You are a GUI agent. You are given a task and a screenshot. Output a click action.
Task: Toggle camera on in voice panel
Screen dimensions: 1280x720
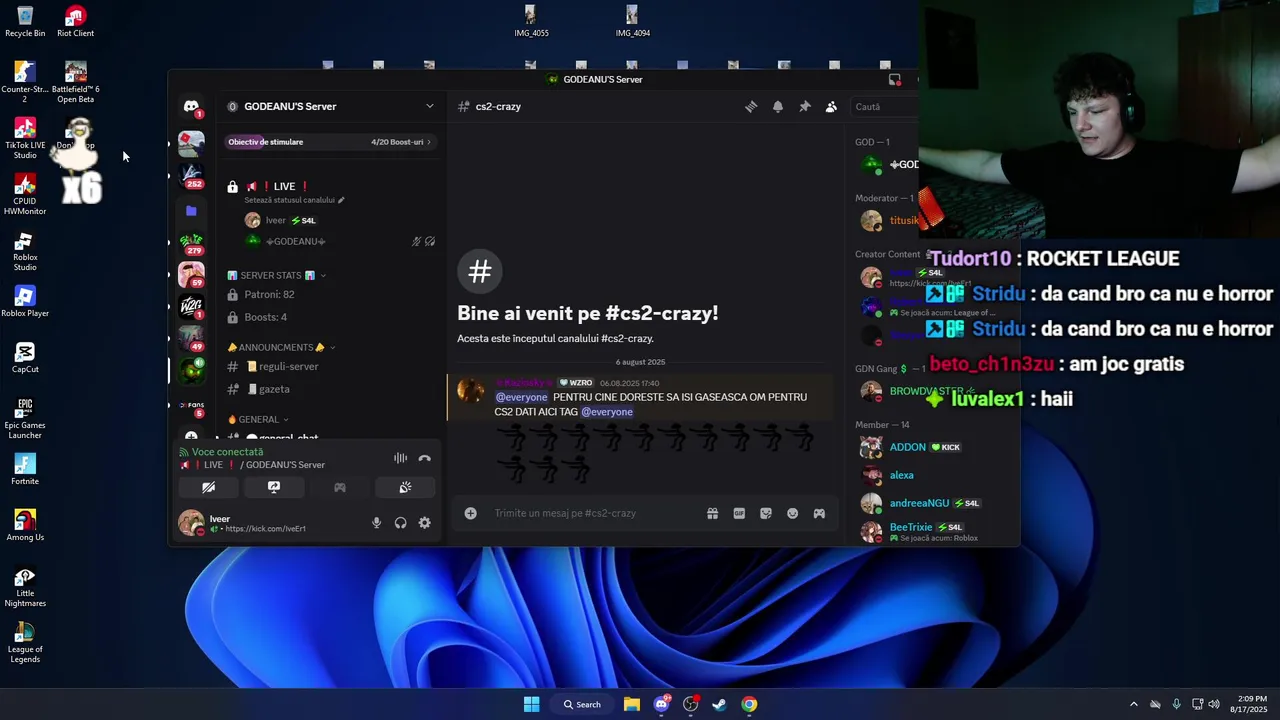click(x=208, y=487)
